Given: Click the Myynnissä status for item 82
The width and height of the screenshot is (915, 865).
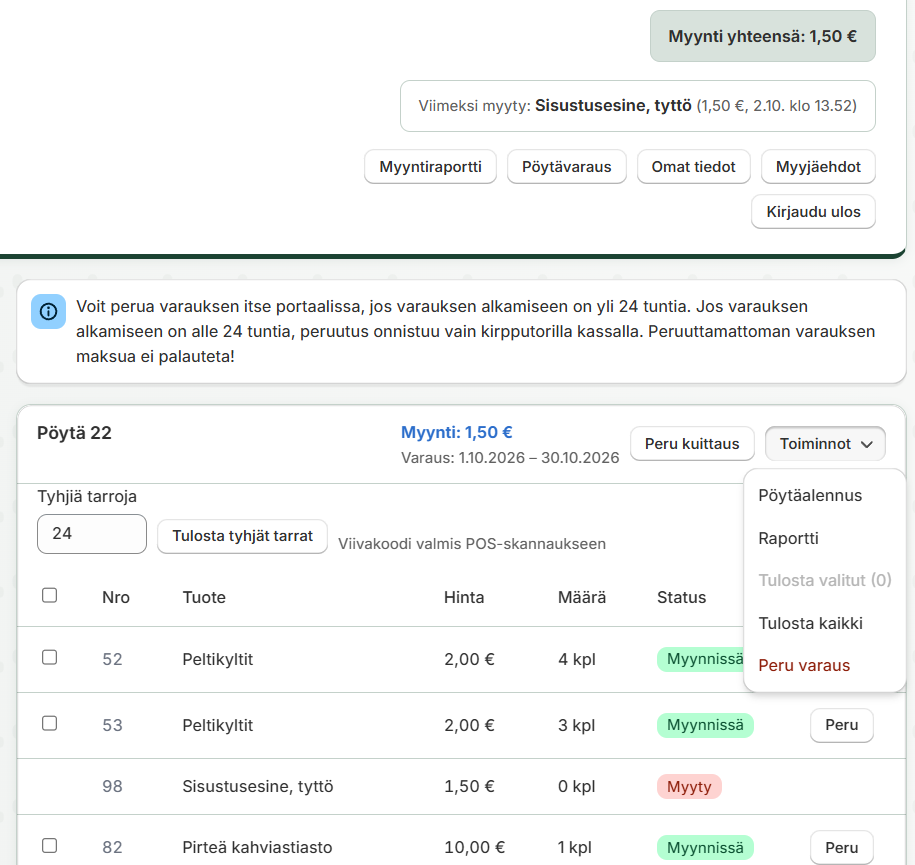Looking at the screenshot, I should point(705,847).
